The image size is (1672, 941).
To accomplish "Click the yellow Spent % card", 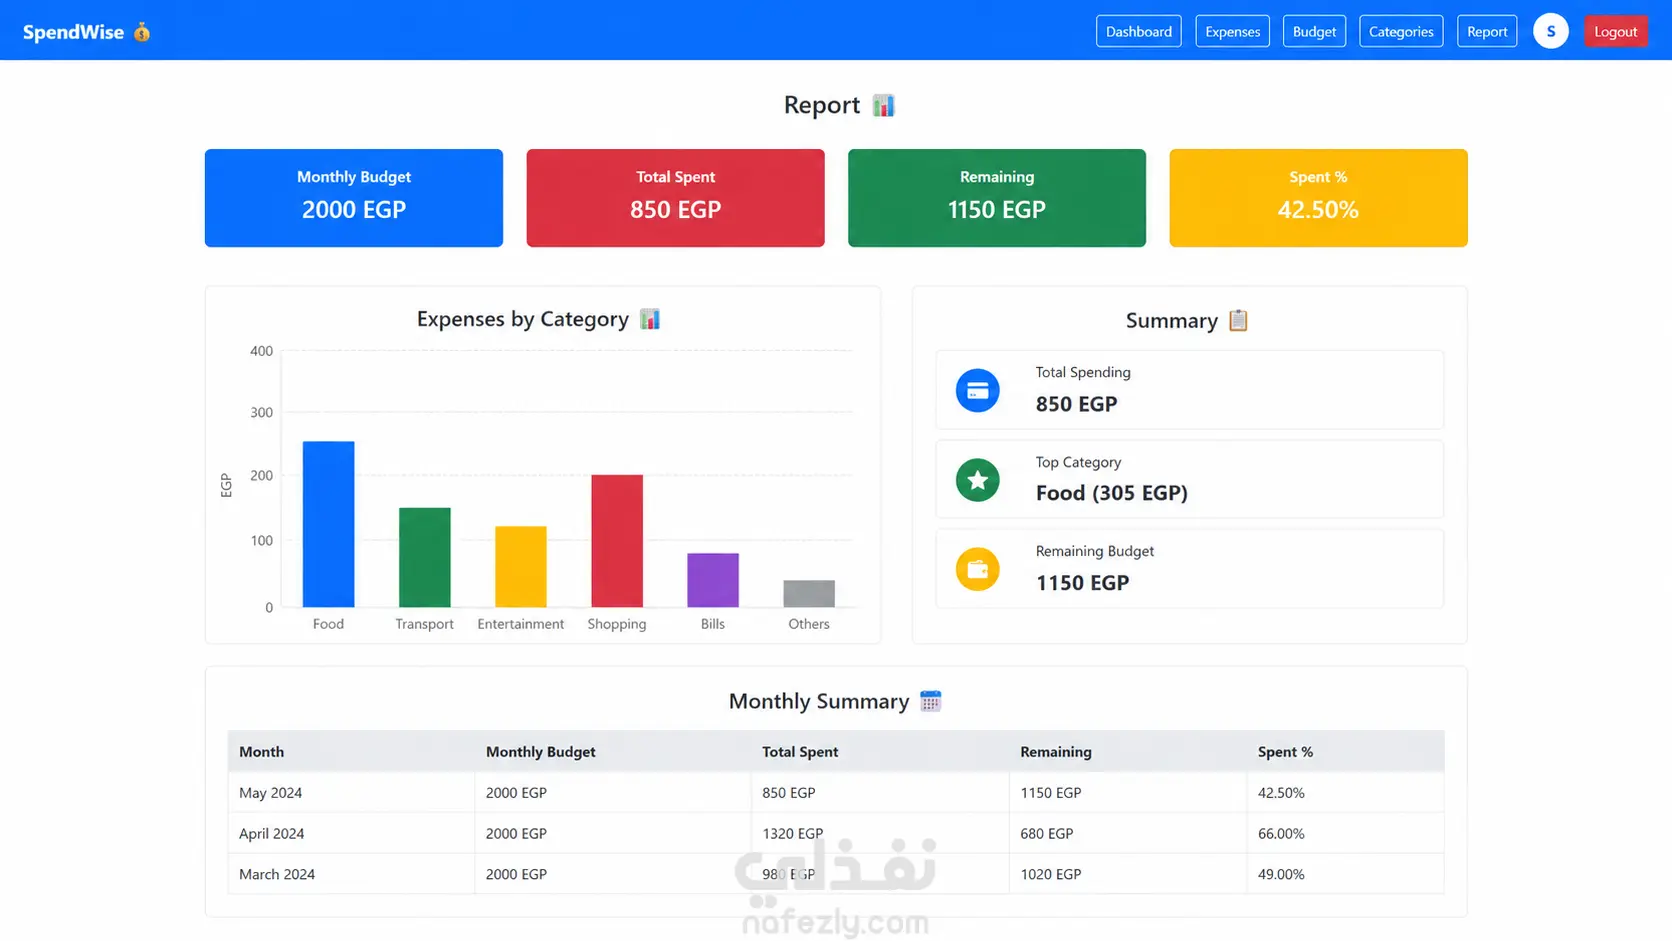I will (x=1318, y=198).
